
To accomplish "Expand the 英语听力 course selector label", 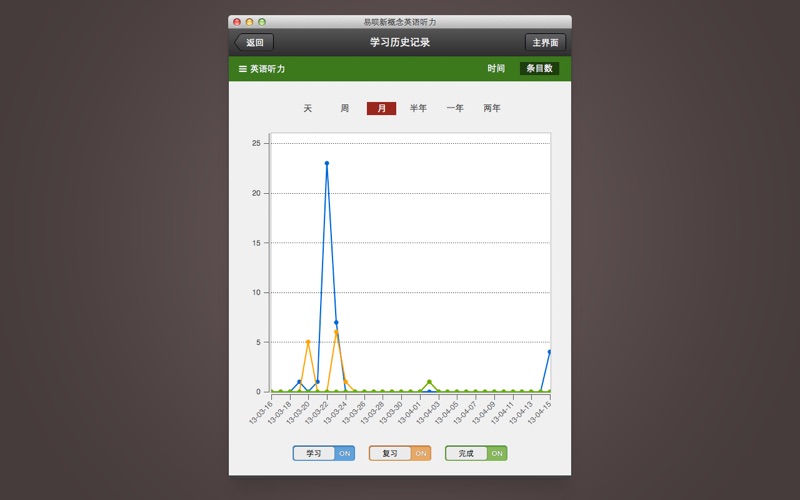I will (x=268, y=69).
